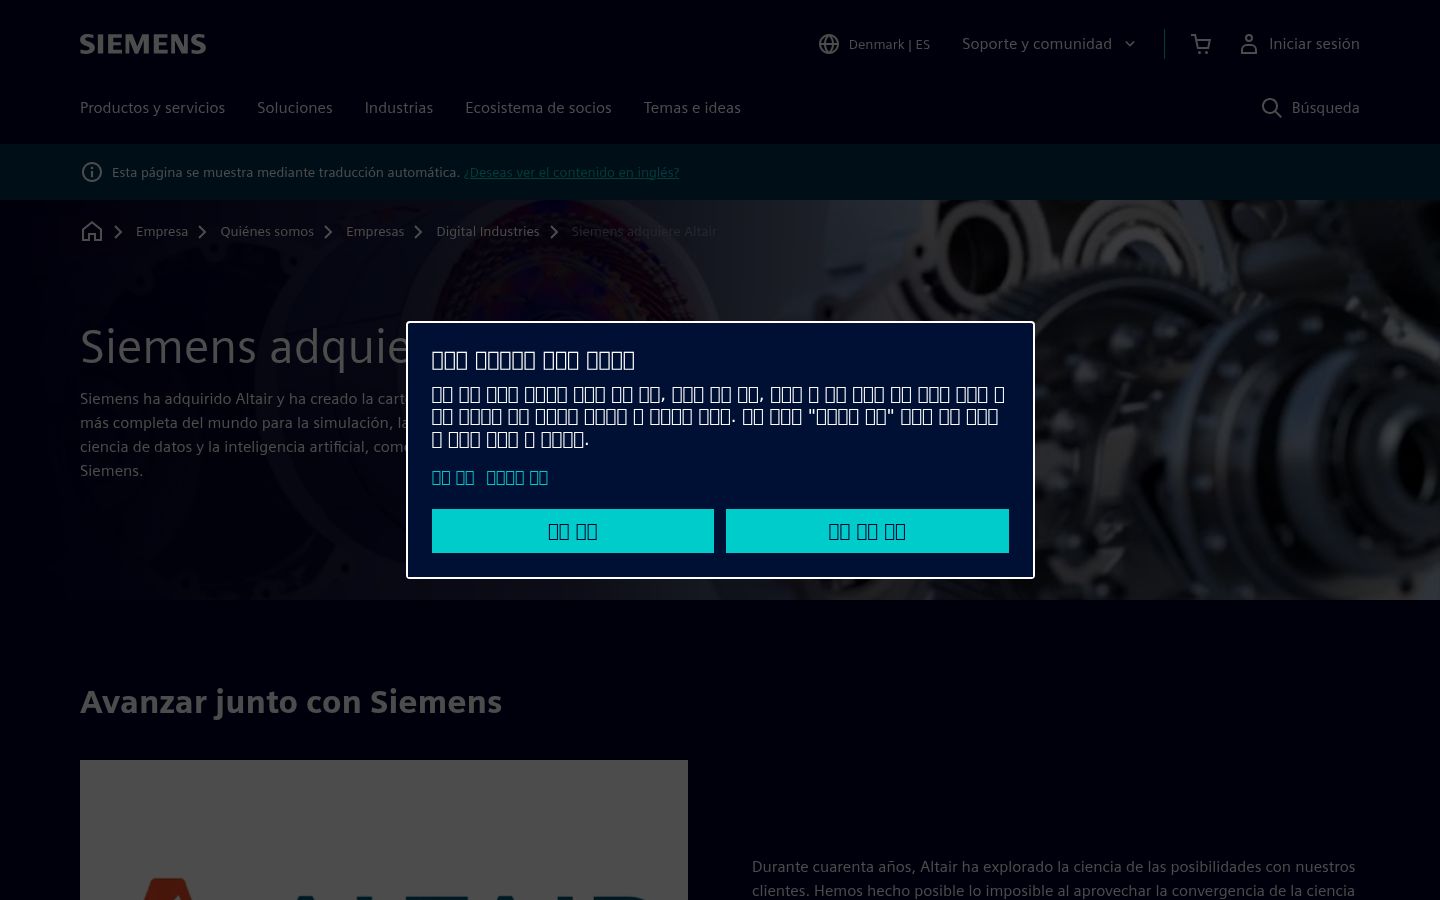Click Siemens adquiere Altair breadcrumb
The height and width of the screenshot is (900, 1440).
644,232
